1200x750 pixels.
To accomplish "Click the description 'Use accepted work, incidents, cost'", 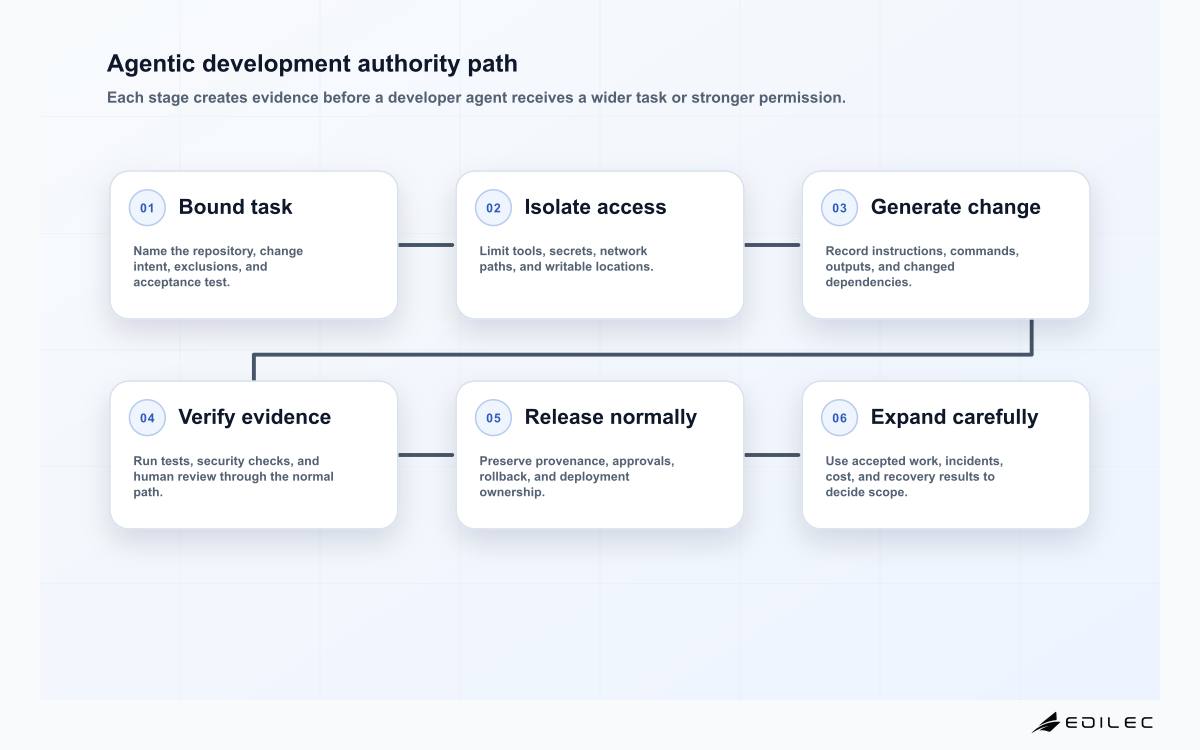I will tap(914, 476).
